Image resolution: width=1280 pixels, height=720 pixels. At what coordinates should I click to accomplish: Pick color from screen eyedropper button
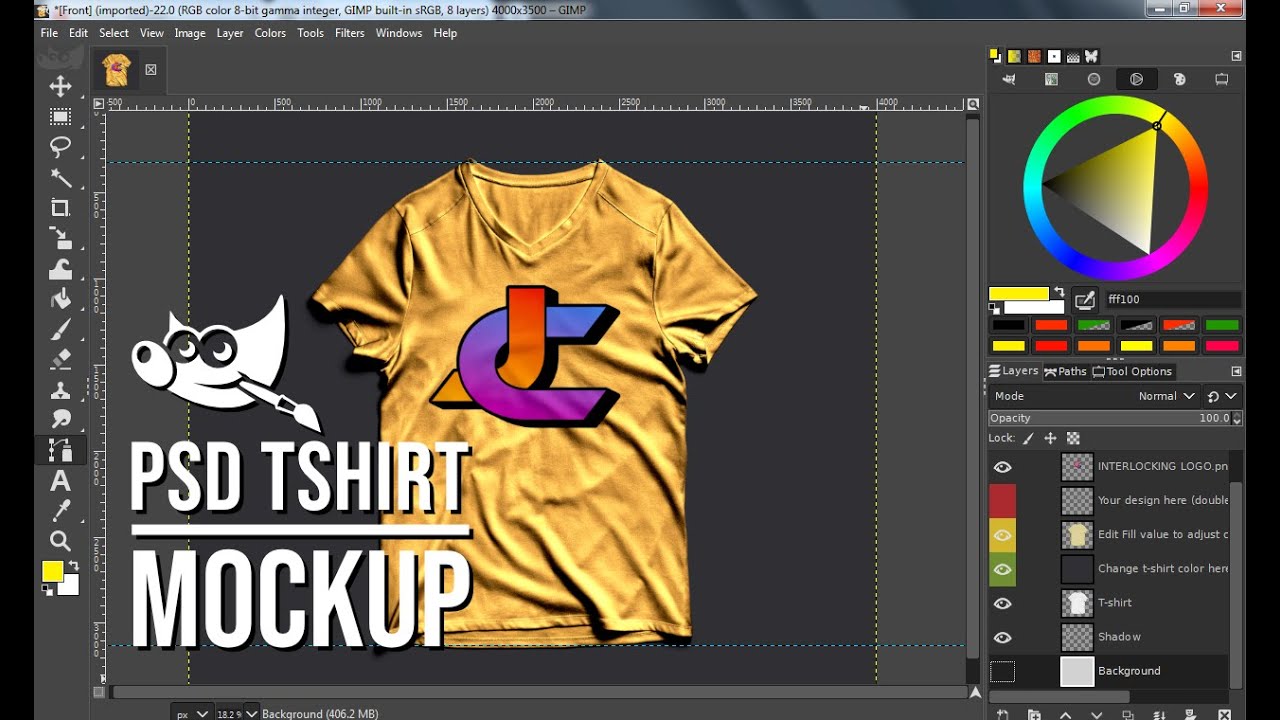tap(1085, 299)
